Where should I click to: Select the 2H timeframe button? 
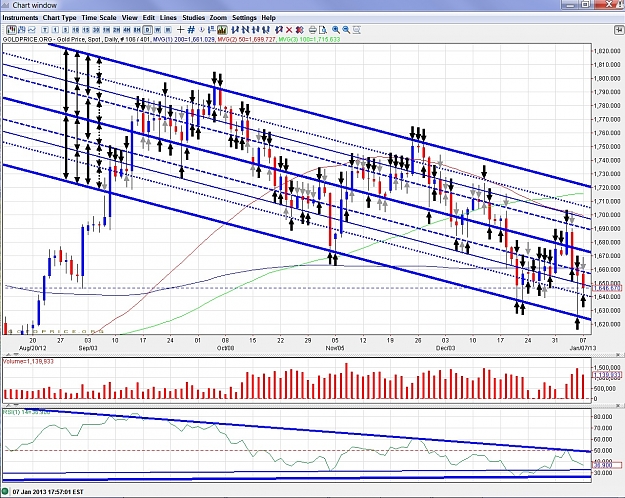click(116, 30)
